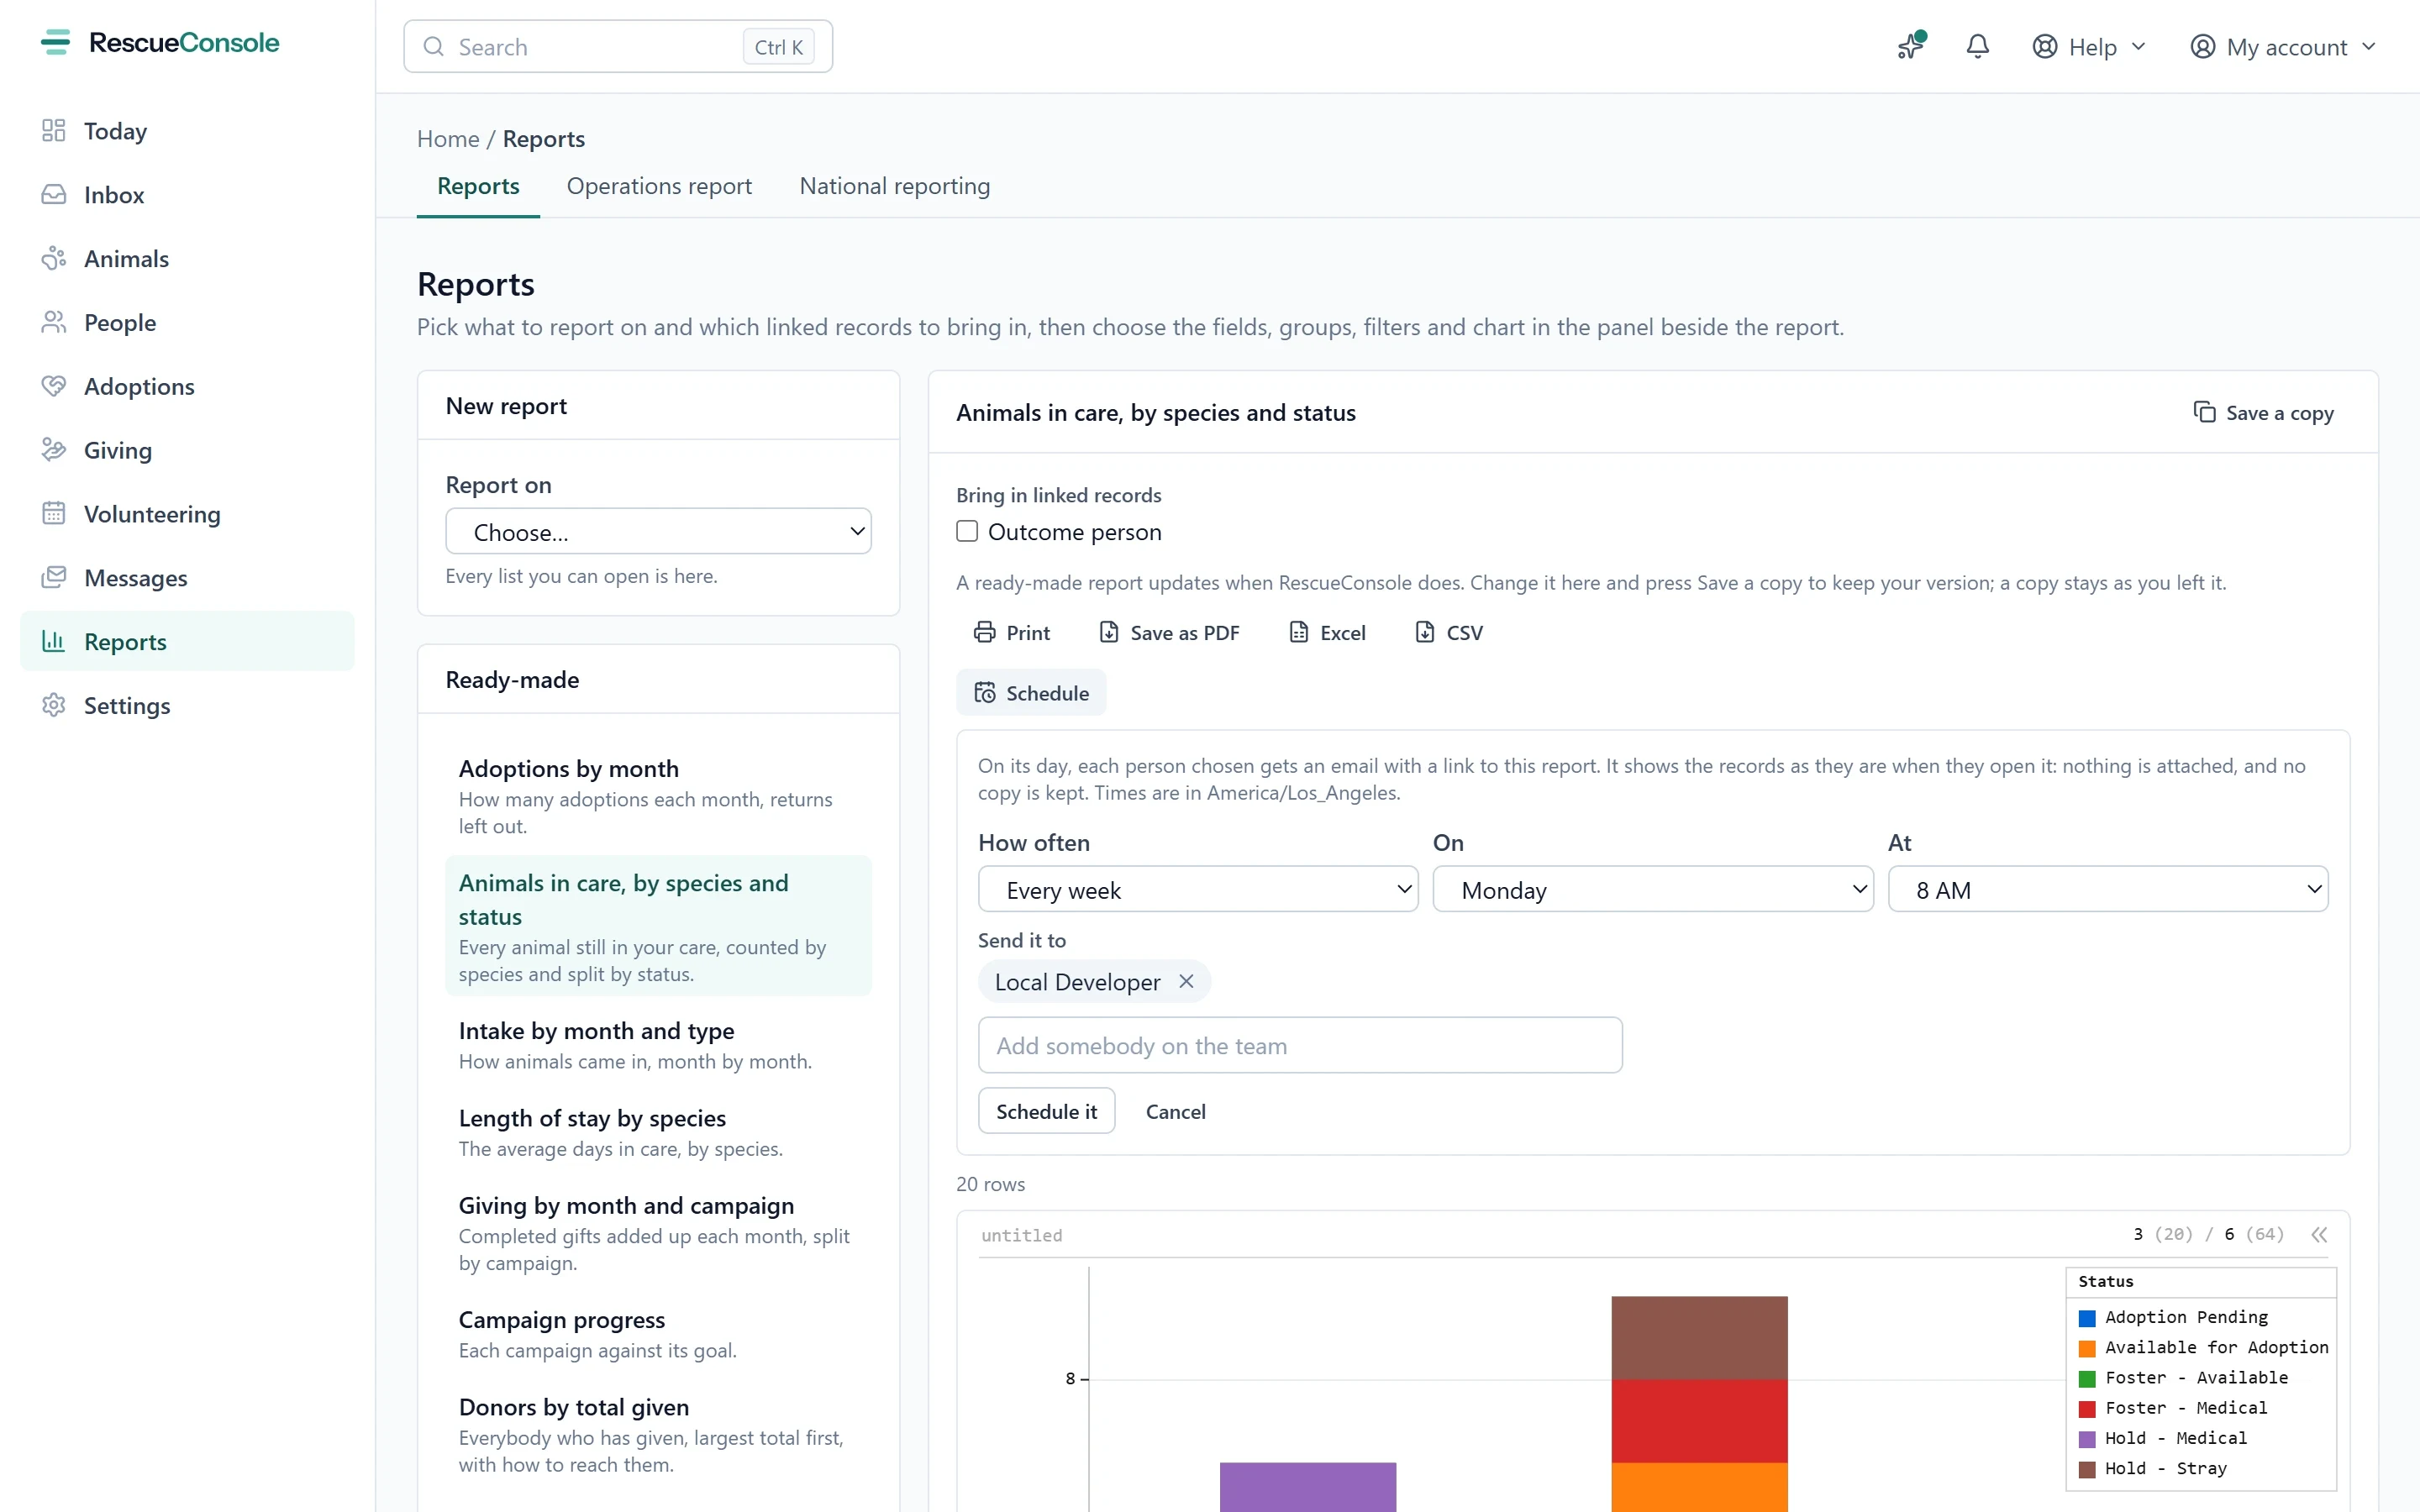This screenshot has height=1512, width=2420.
Task: Click the Hold - Medical purple legend swatch
Action: (x=2087, y=1439)
